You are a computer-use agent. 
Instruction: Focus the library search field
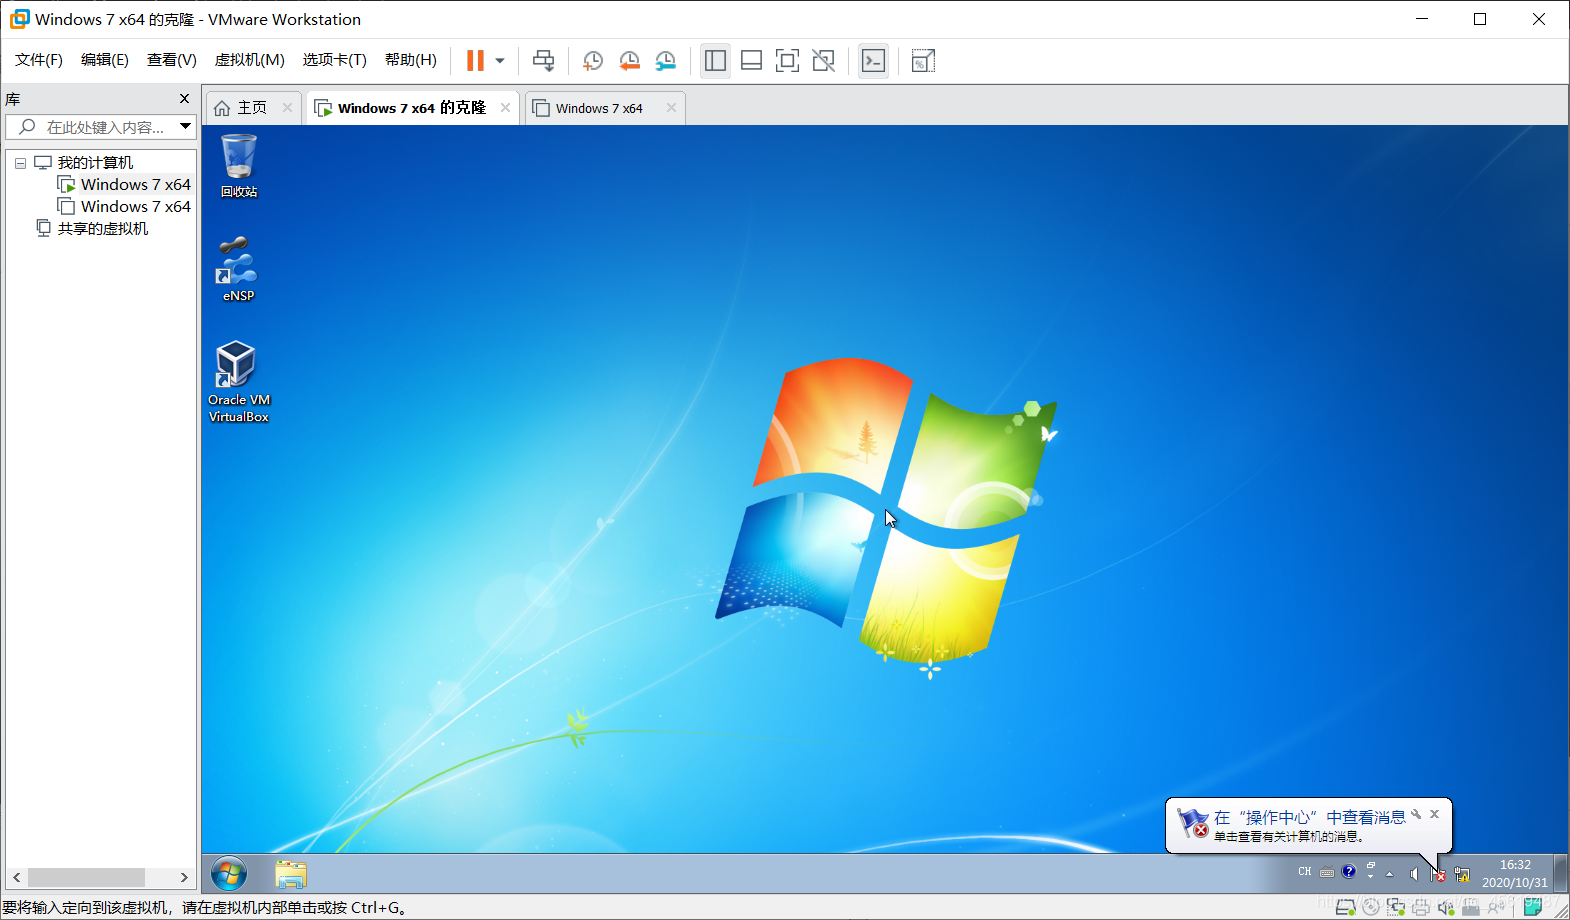(100, 127)
